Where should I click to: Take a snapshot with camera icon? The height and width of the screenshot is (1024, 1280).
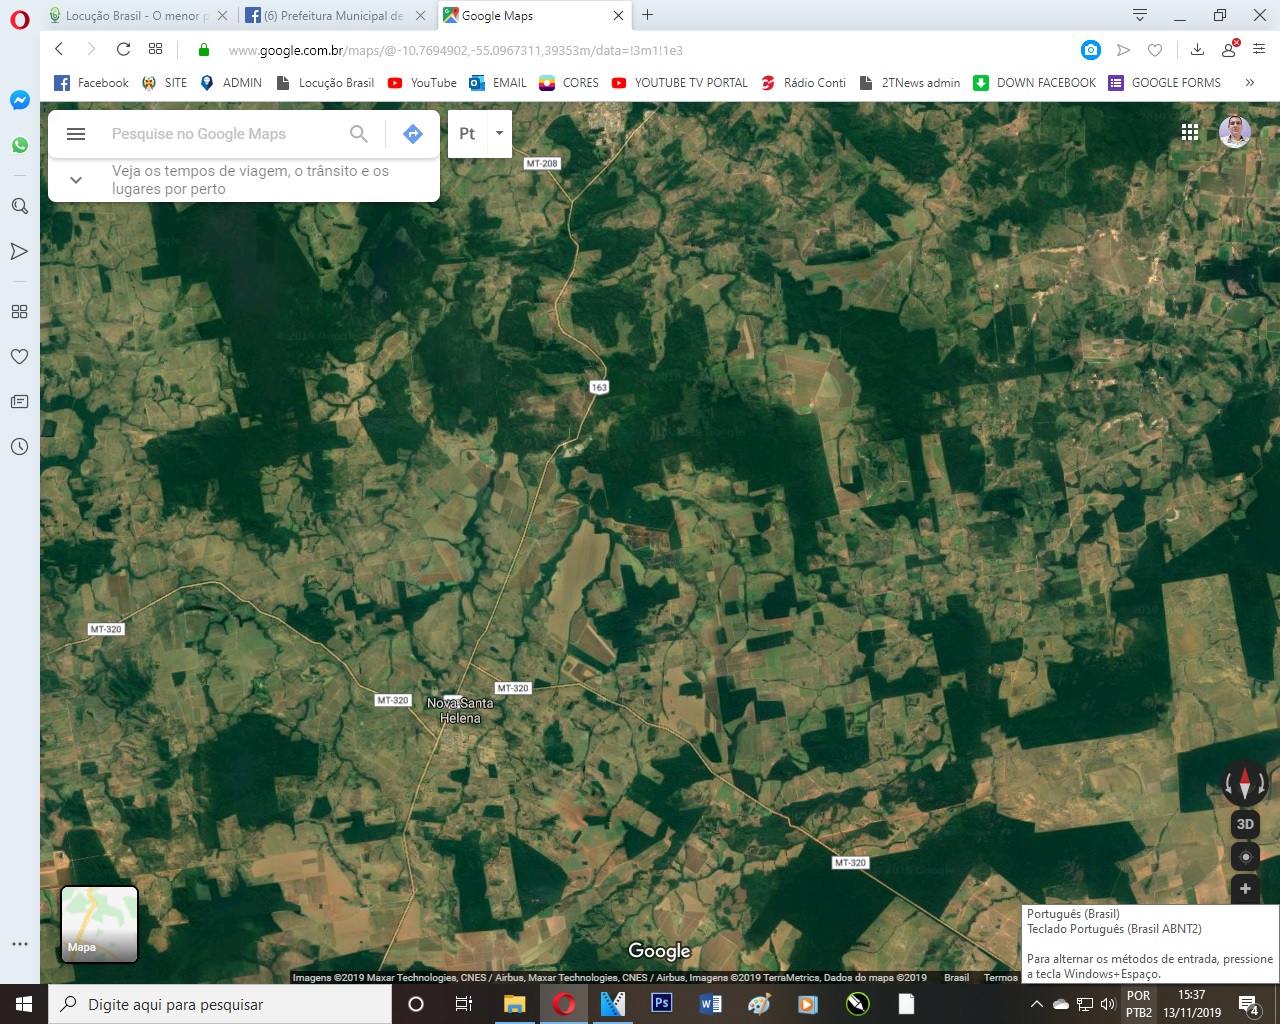coord(1091,49)
